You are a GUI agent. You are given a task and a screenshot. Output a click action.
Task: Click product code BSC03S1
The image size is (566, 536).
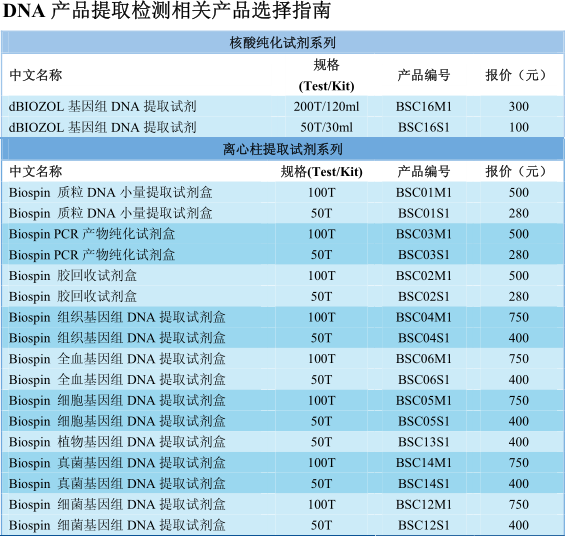pos(424,255)
